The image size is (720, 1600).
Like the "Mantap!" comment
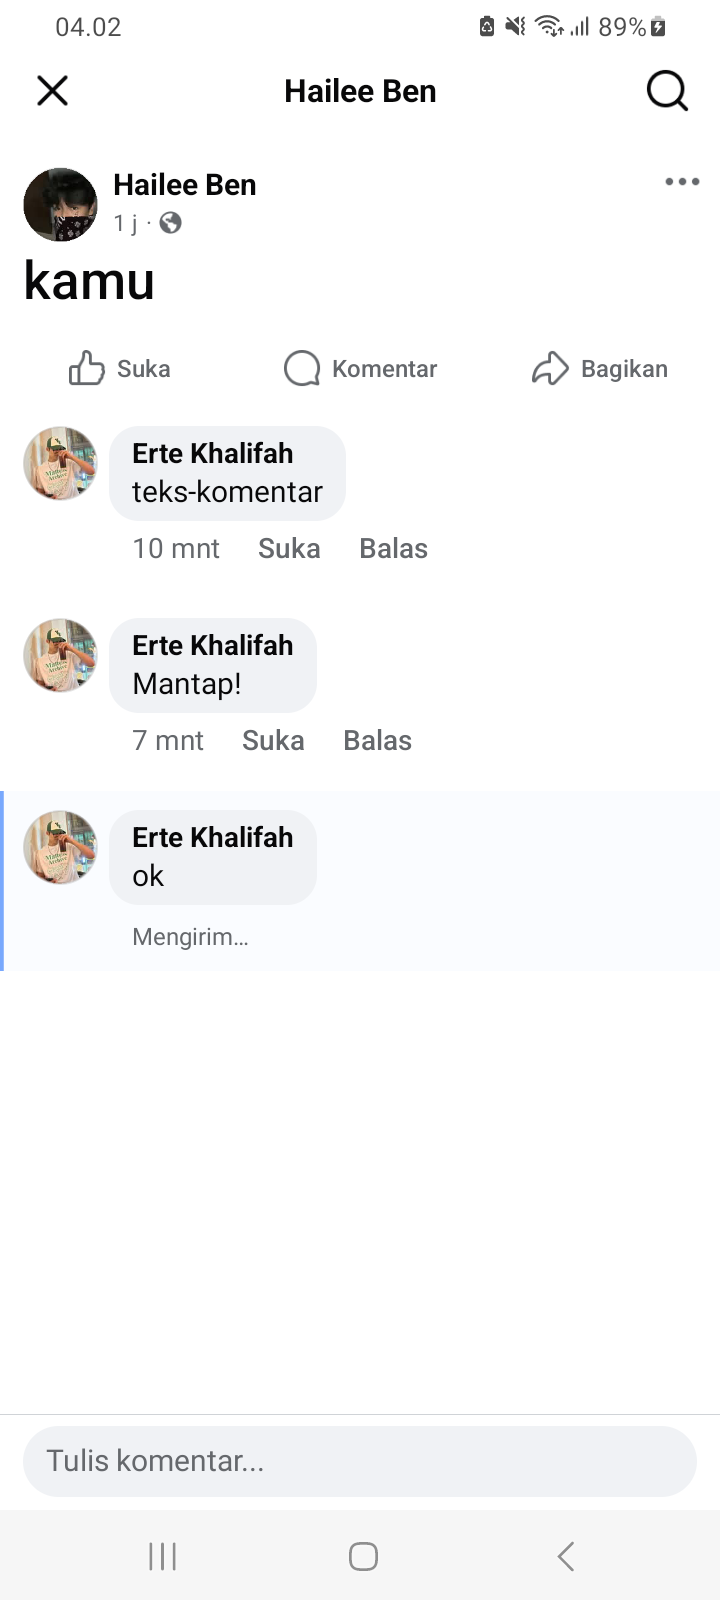273,741
